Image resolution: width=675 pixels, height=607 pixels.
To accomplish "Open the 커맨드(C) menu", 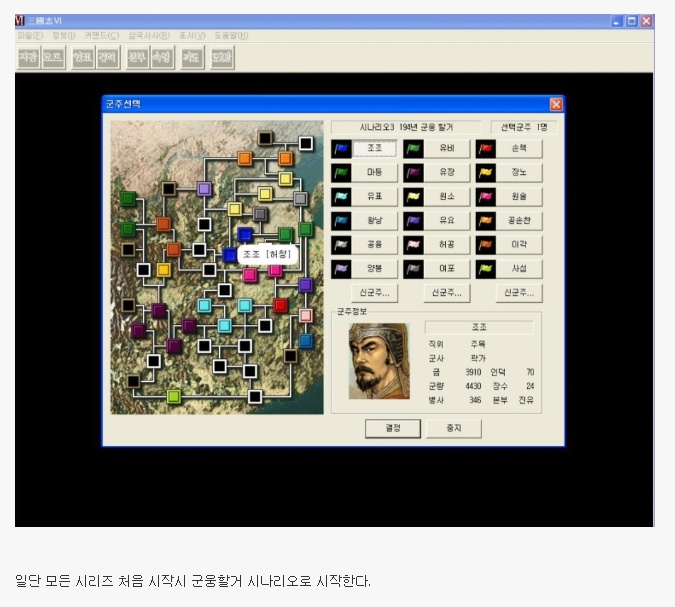I will (x=102, y=35).
